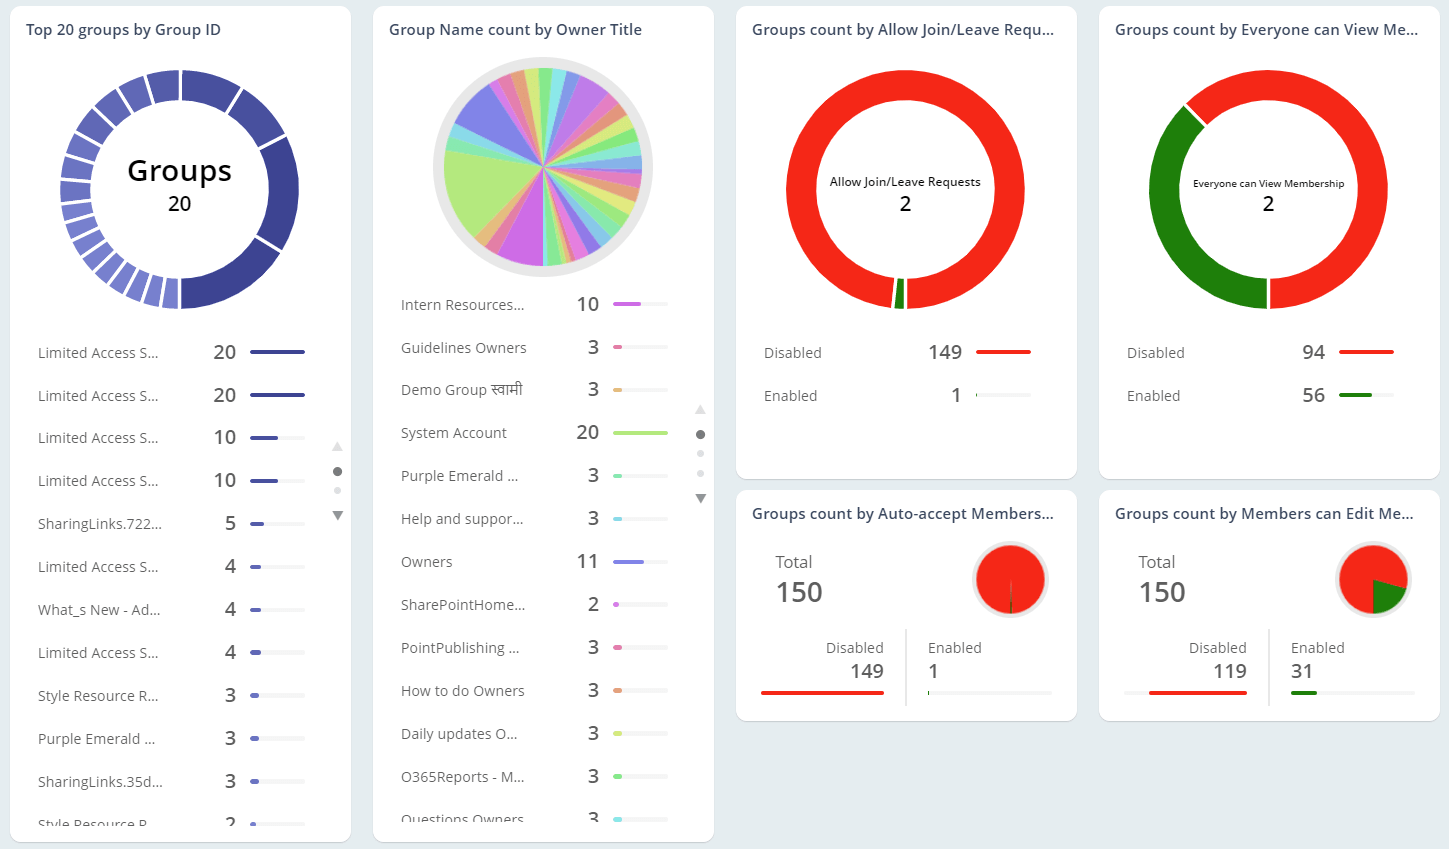Click the down scroll arrow in Owner Title list
This screenshot has width=1449, height=849.
tap(700, 497)
